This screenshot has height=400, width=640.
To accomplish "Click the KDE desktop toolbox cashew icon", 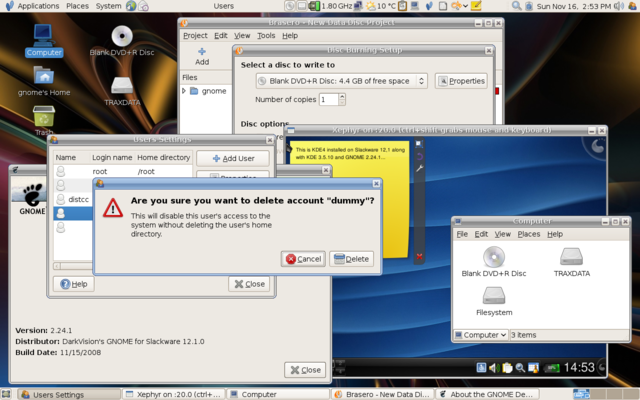I will (x=597, y=146).
